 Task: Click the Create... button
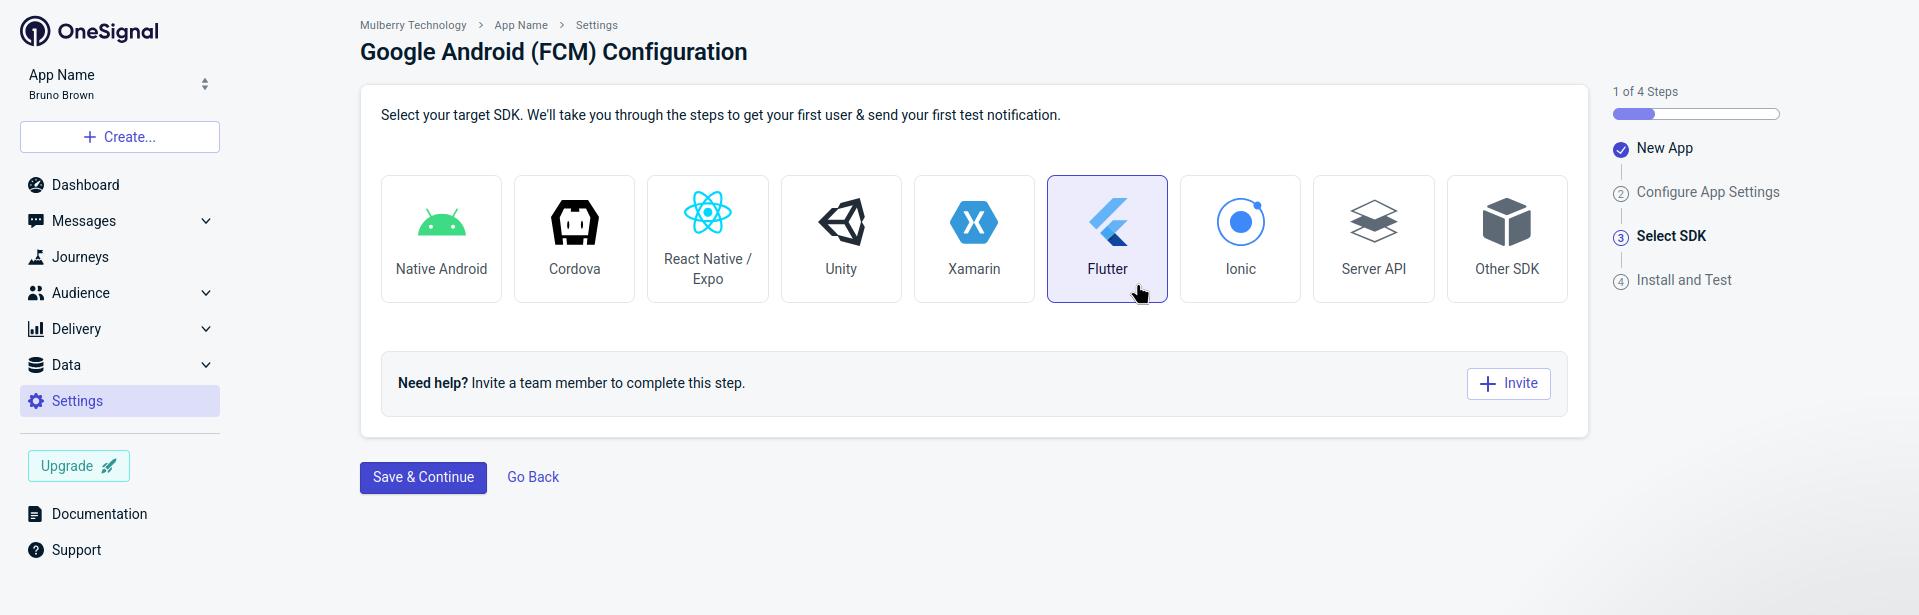pos(120,137)
